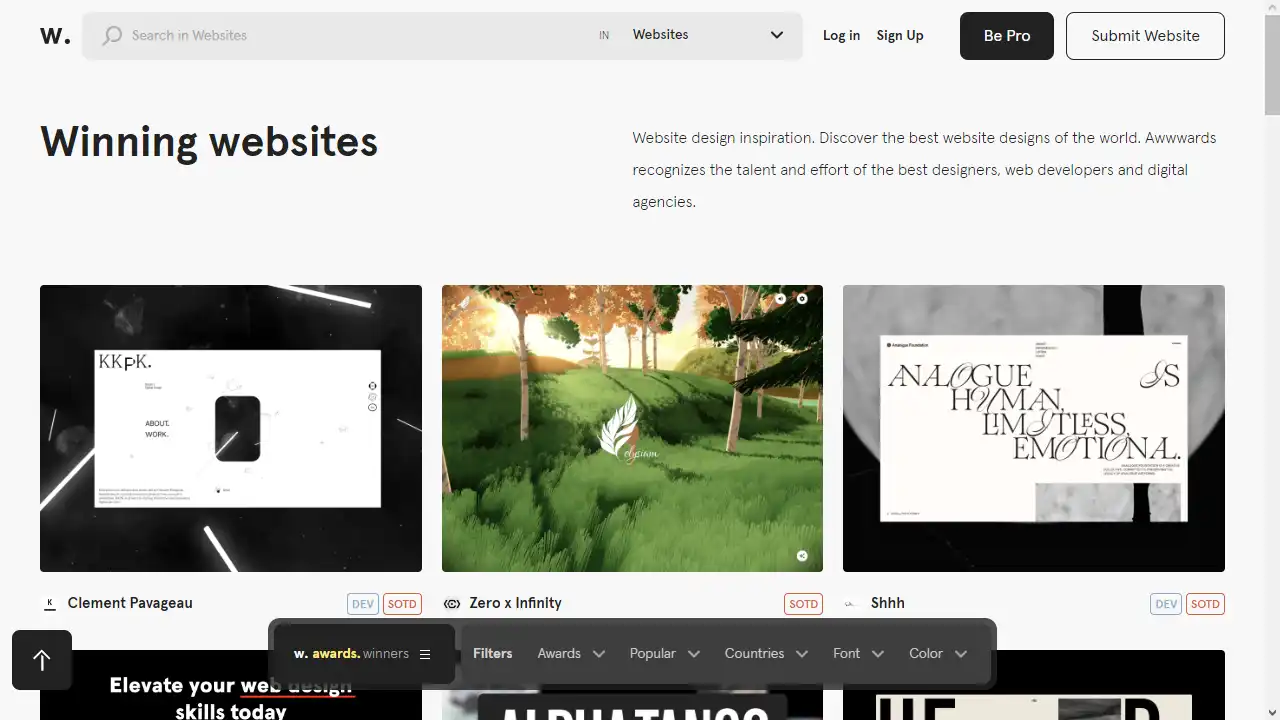Screen dimensions: 1280x720
Task: Open the Shhh creator's avatar
Action: pyautogui.click(x=851, y=603)
